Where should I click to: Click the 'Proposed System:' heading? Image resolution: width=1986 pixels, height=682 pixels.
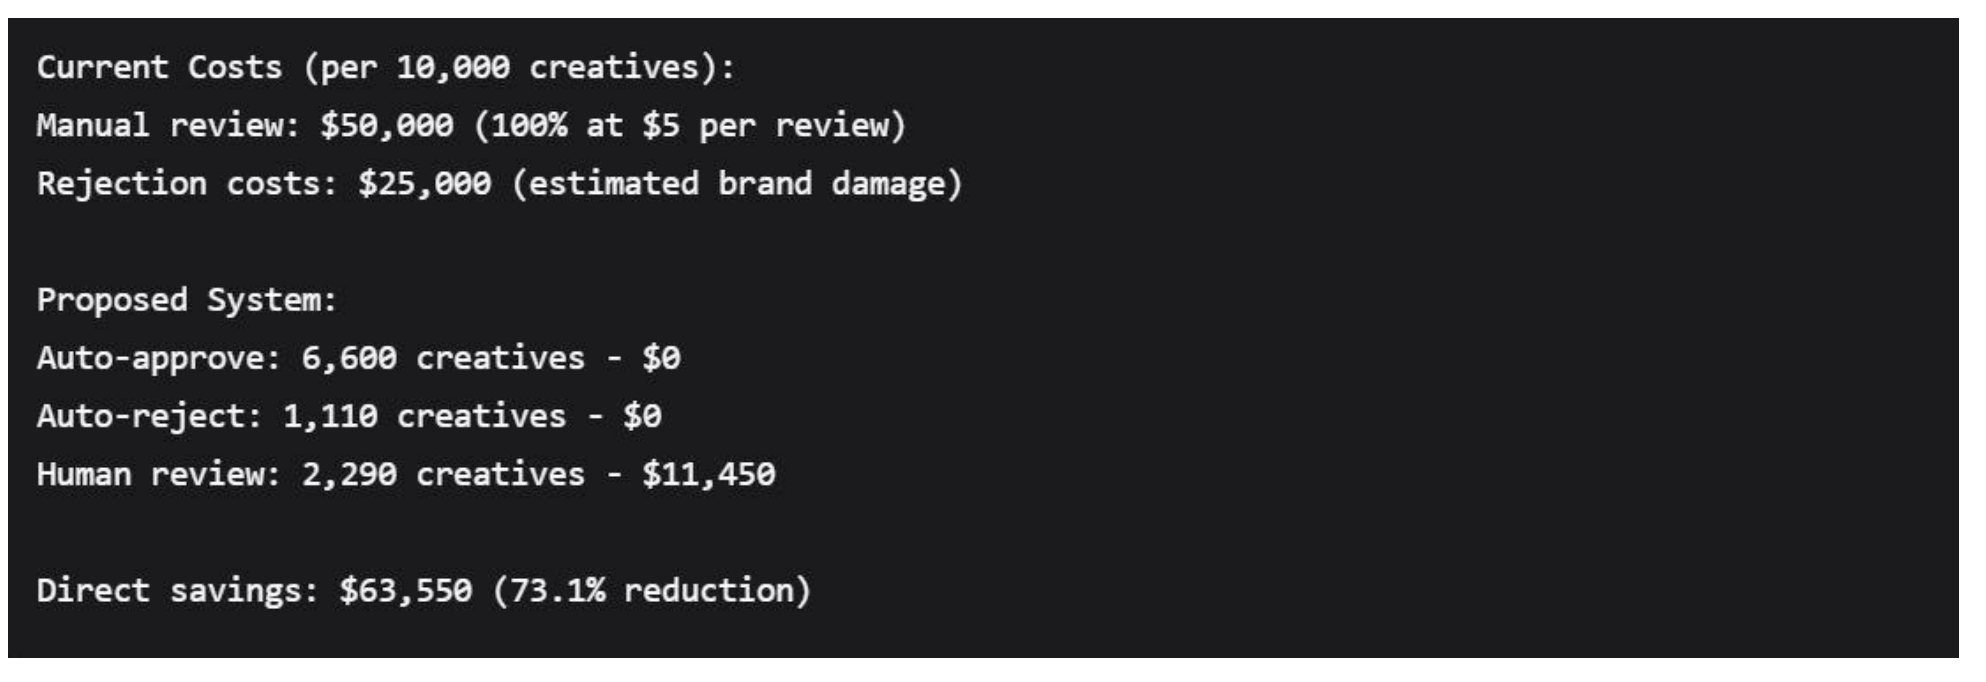pyautogui.click(x=187, y=300)
